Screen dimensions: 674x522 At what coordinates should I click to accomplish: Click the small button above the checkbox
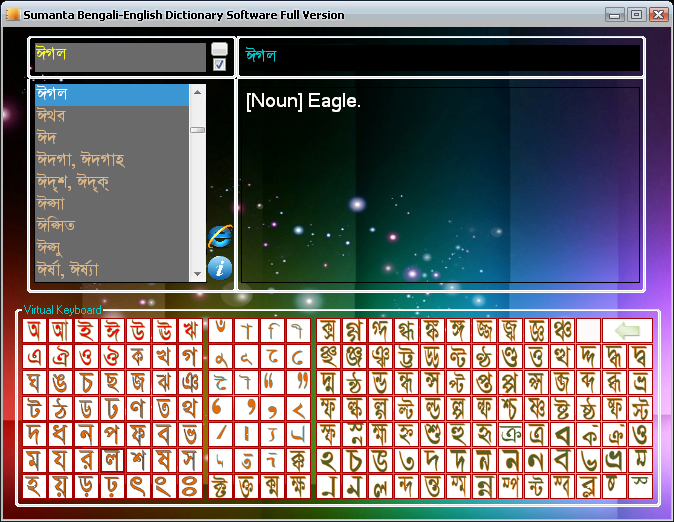click(x=219, y=49)
